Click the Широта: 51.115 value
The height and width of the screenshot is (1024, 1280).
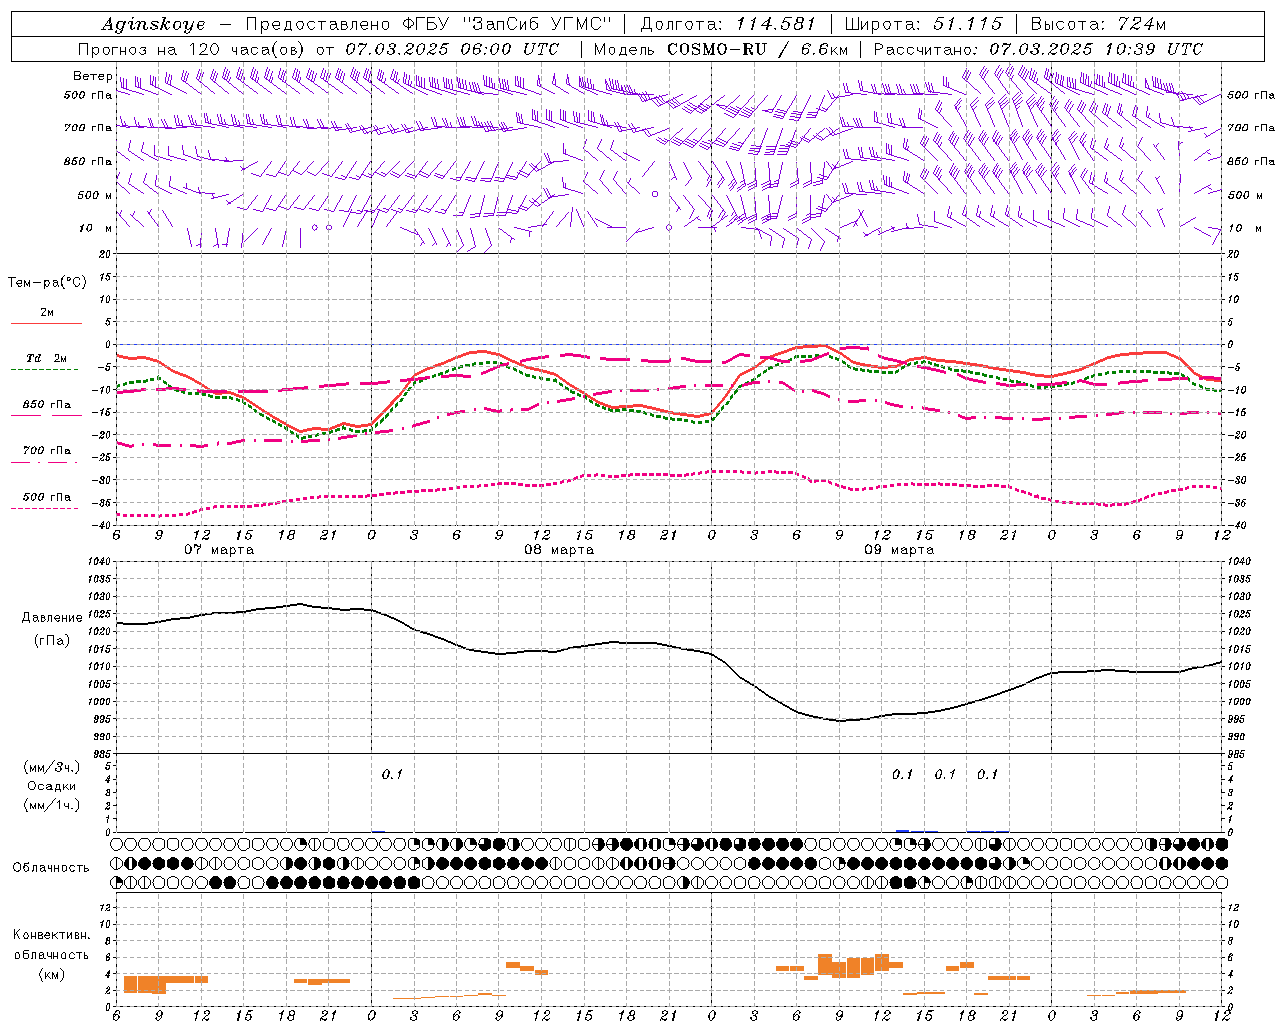pyautogui.click(x=923, y=24)
